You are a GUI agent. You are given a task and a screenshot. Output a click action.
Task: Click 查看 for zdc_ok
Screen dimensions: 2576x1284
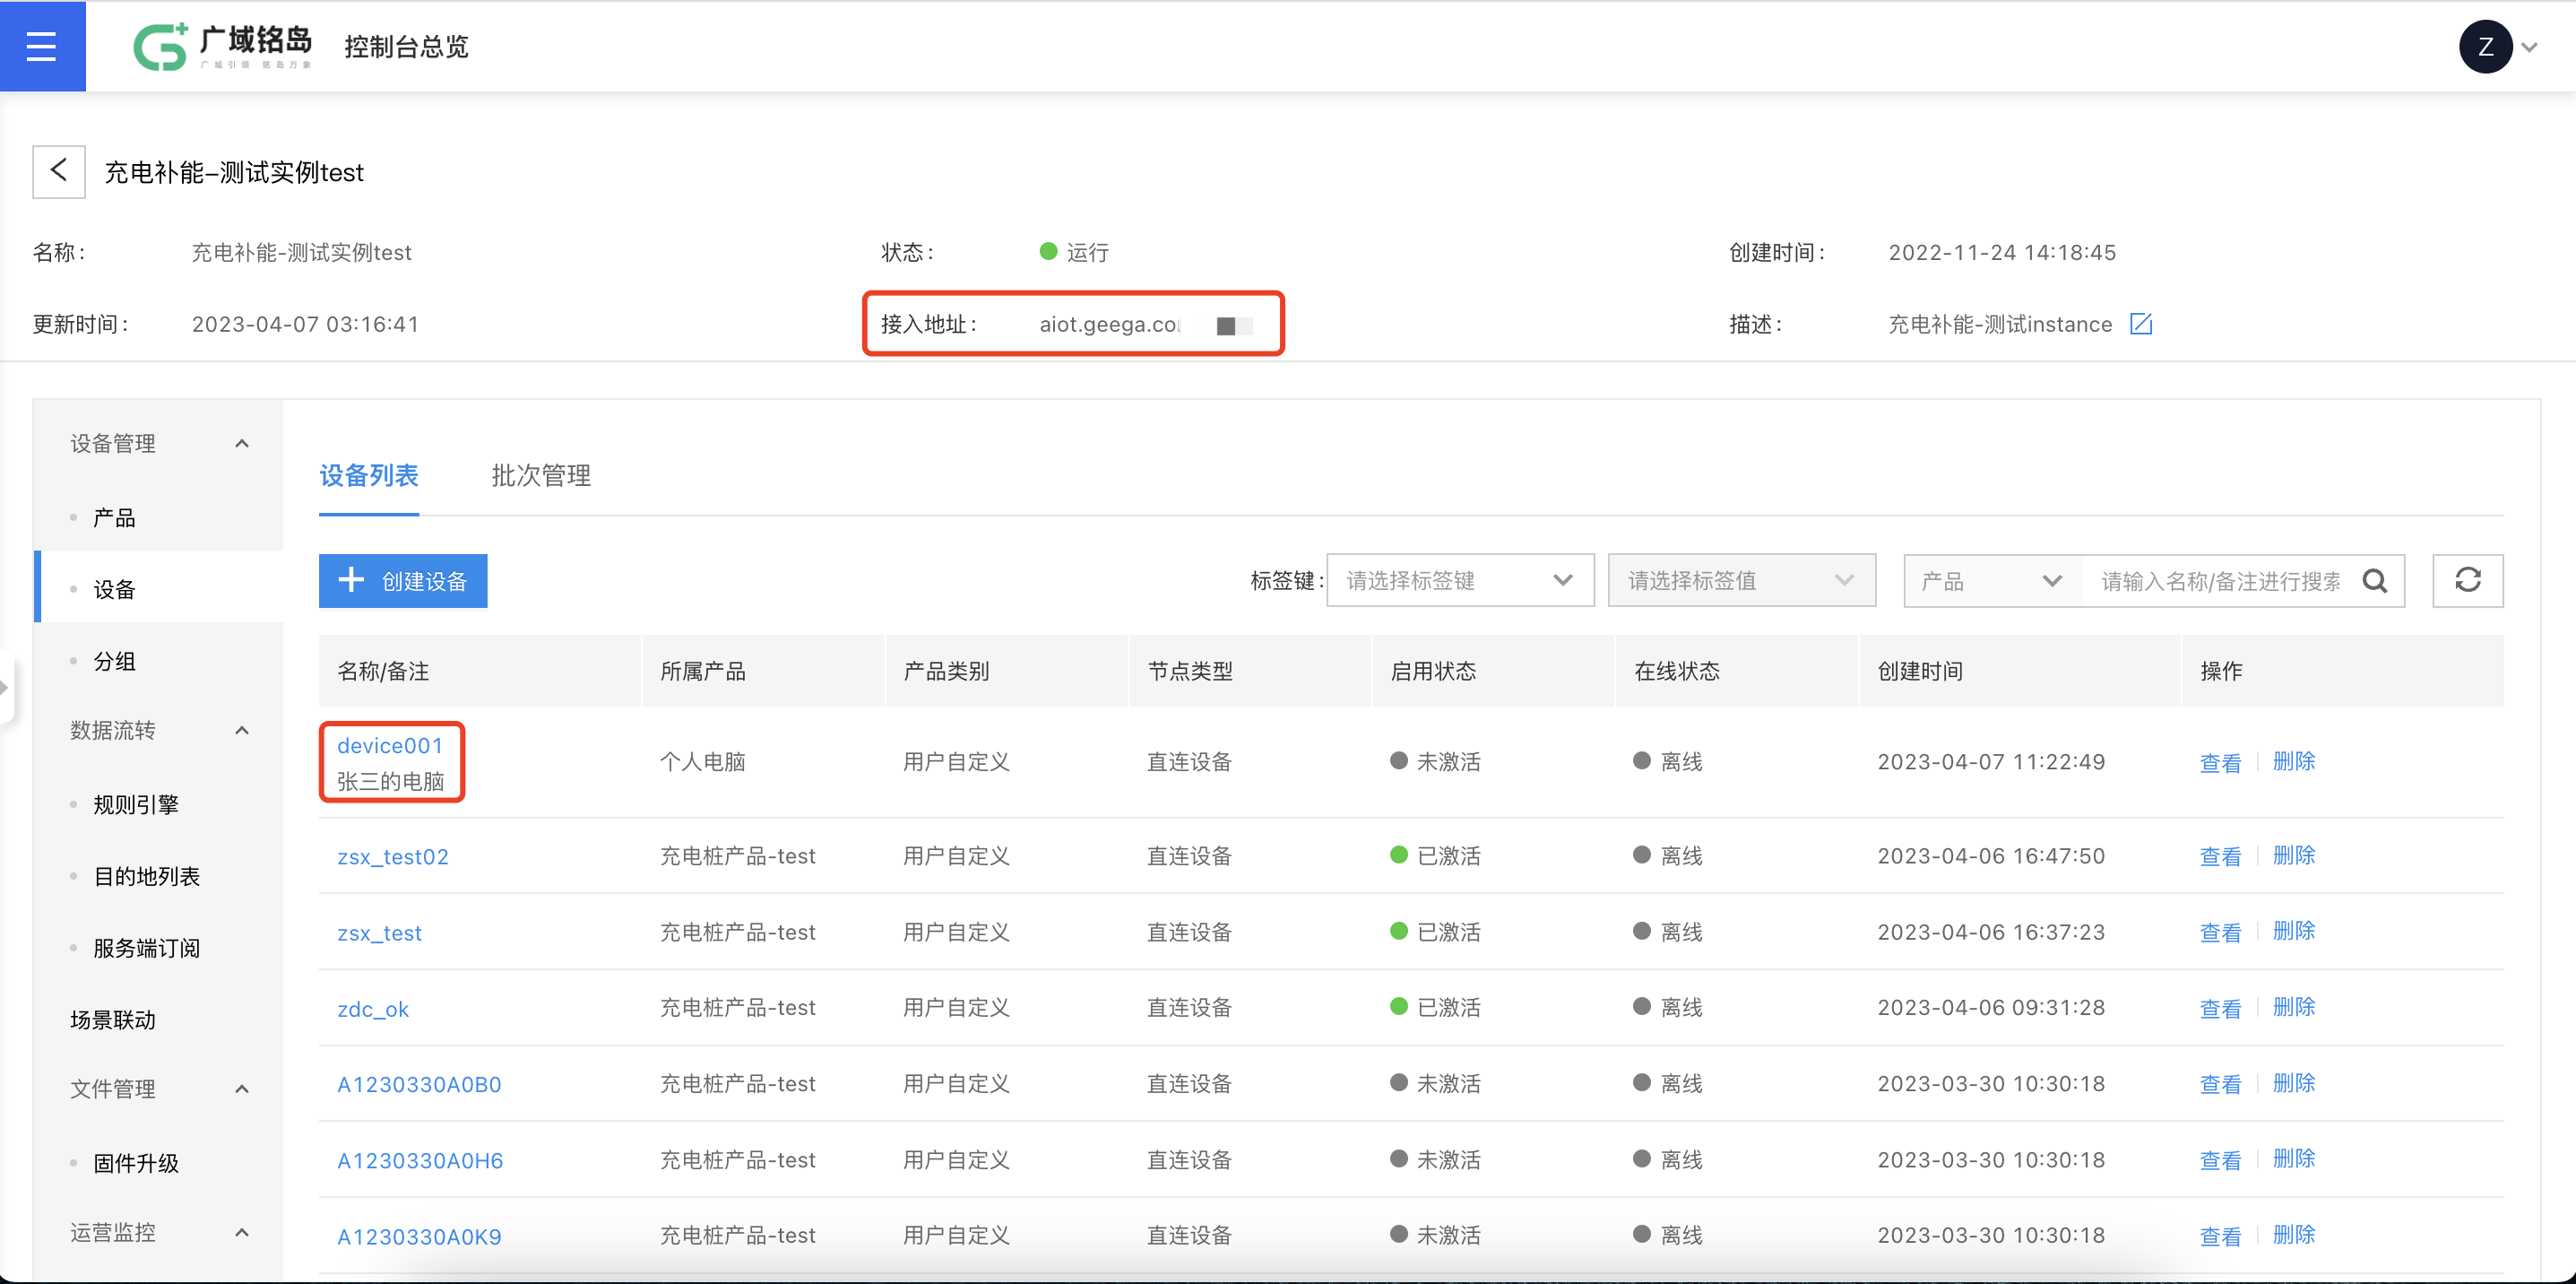pos(2220,1009)
